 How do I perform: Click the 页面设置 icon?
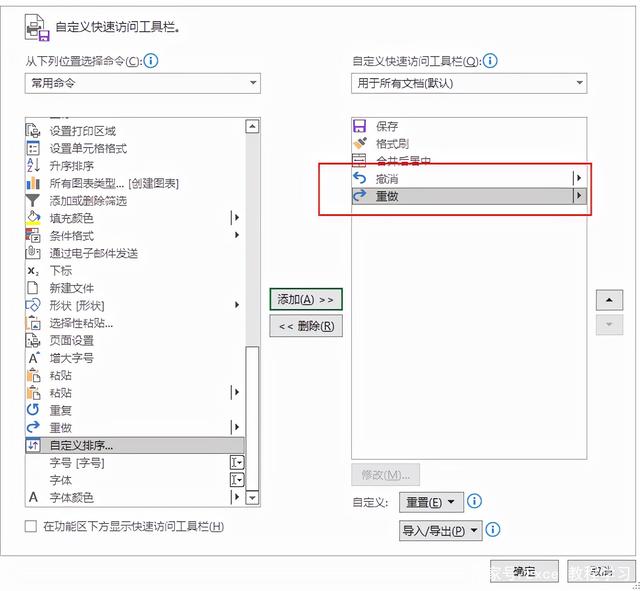(33, 340)
